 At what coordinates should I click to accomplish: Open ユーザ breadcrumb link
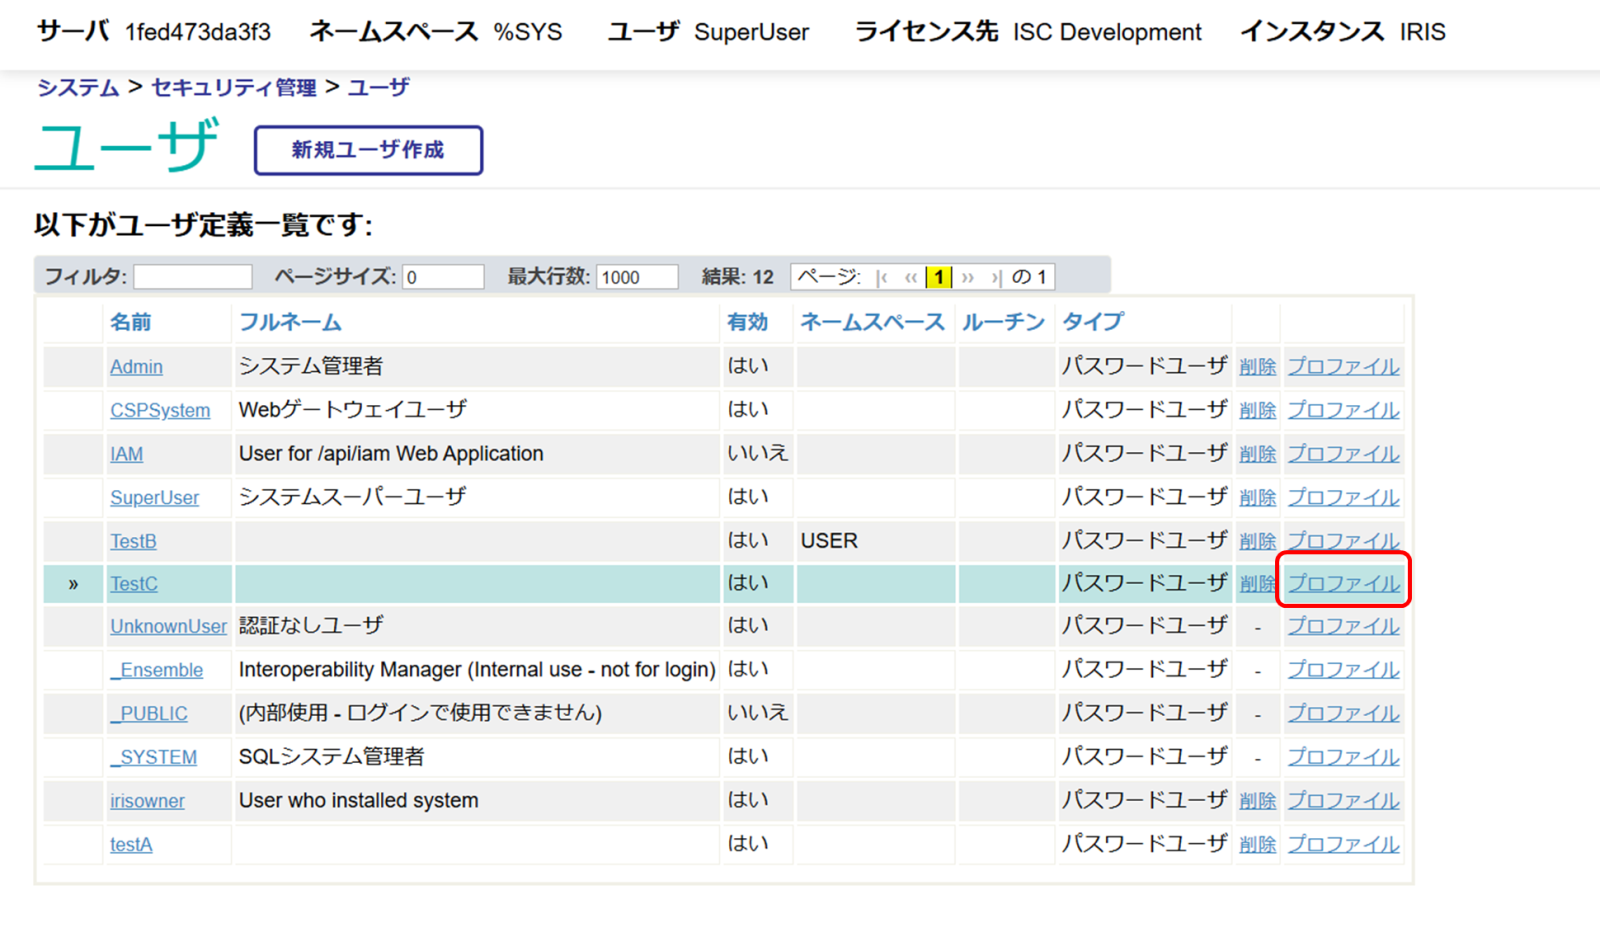378,88
